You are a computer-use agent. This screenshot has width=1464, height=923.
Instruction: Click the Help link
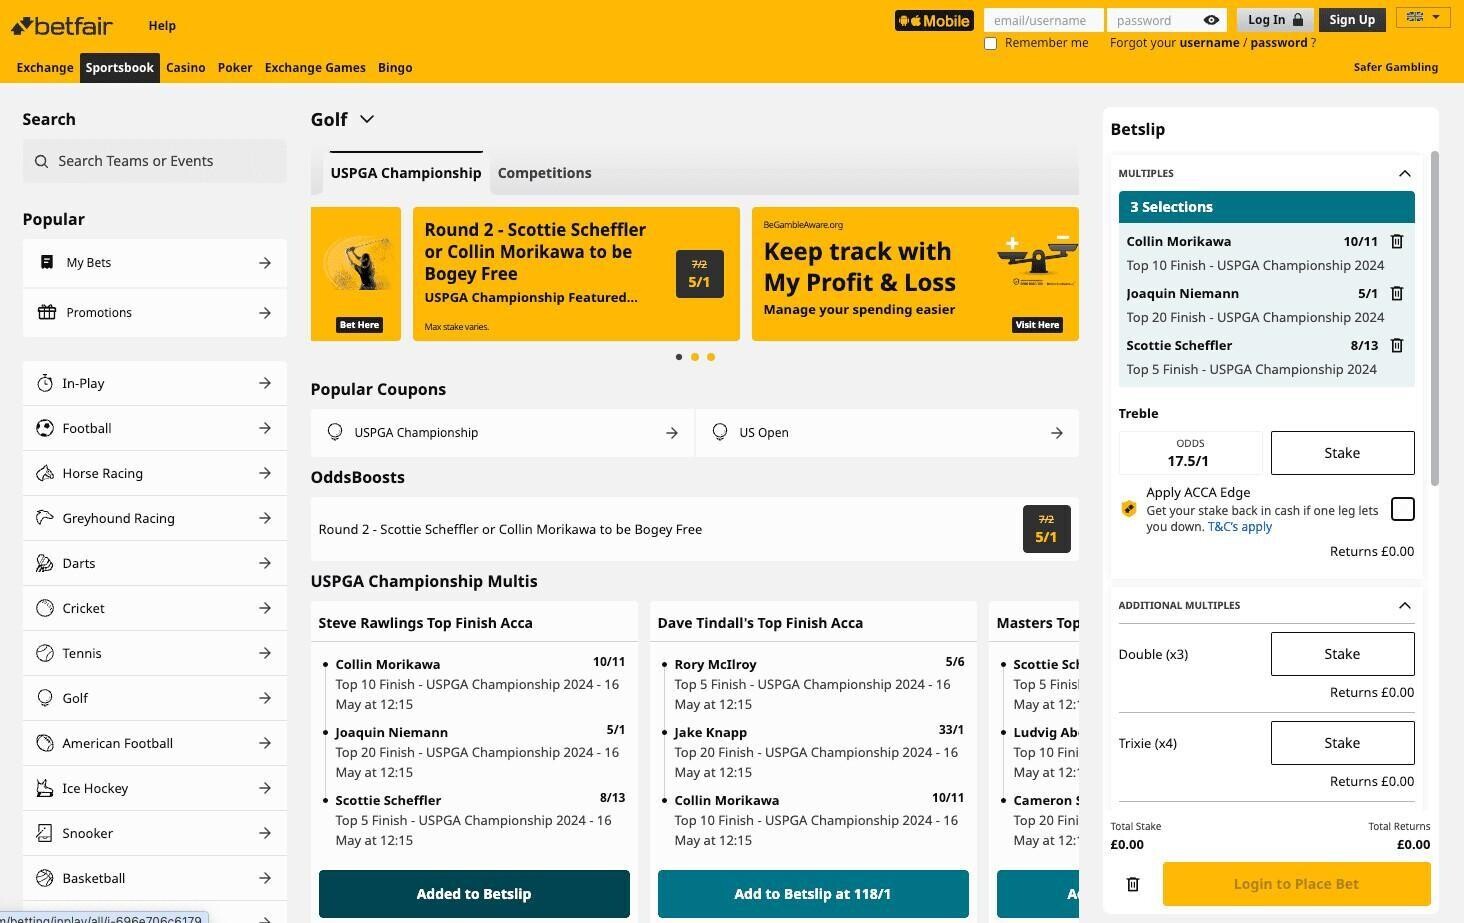point(162,26)
